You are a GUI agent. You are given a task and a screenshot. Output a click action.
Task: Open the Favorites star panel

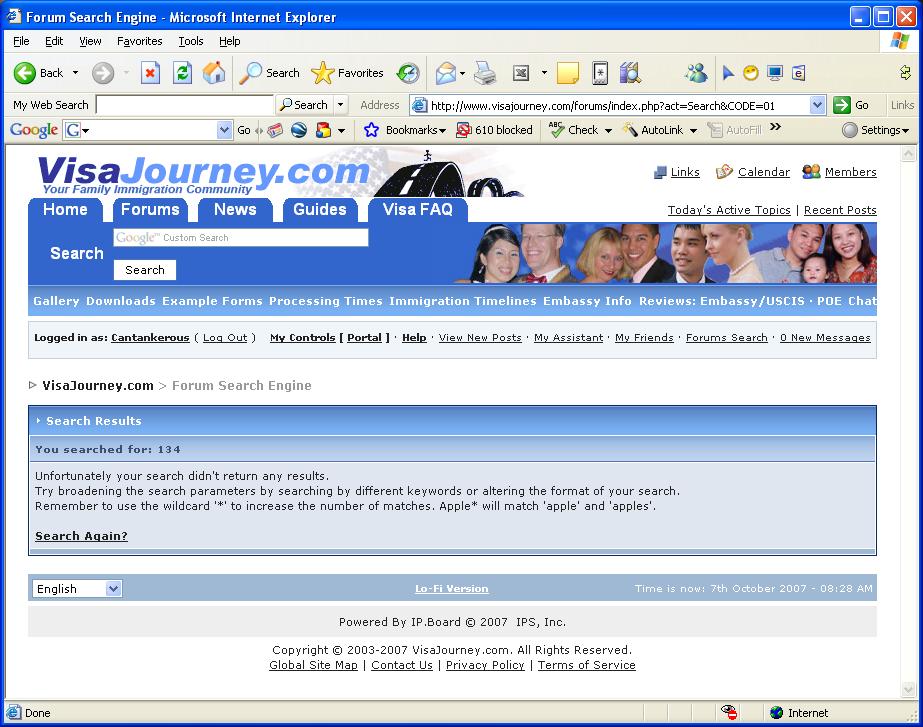click(x=347, y=73)
